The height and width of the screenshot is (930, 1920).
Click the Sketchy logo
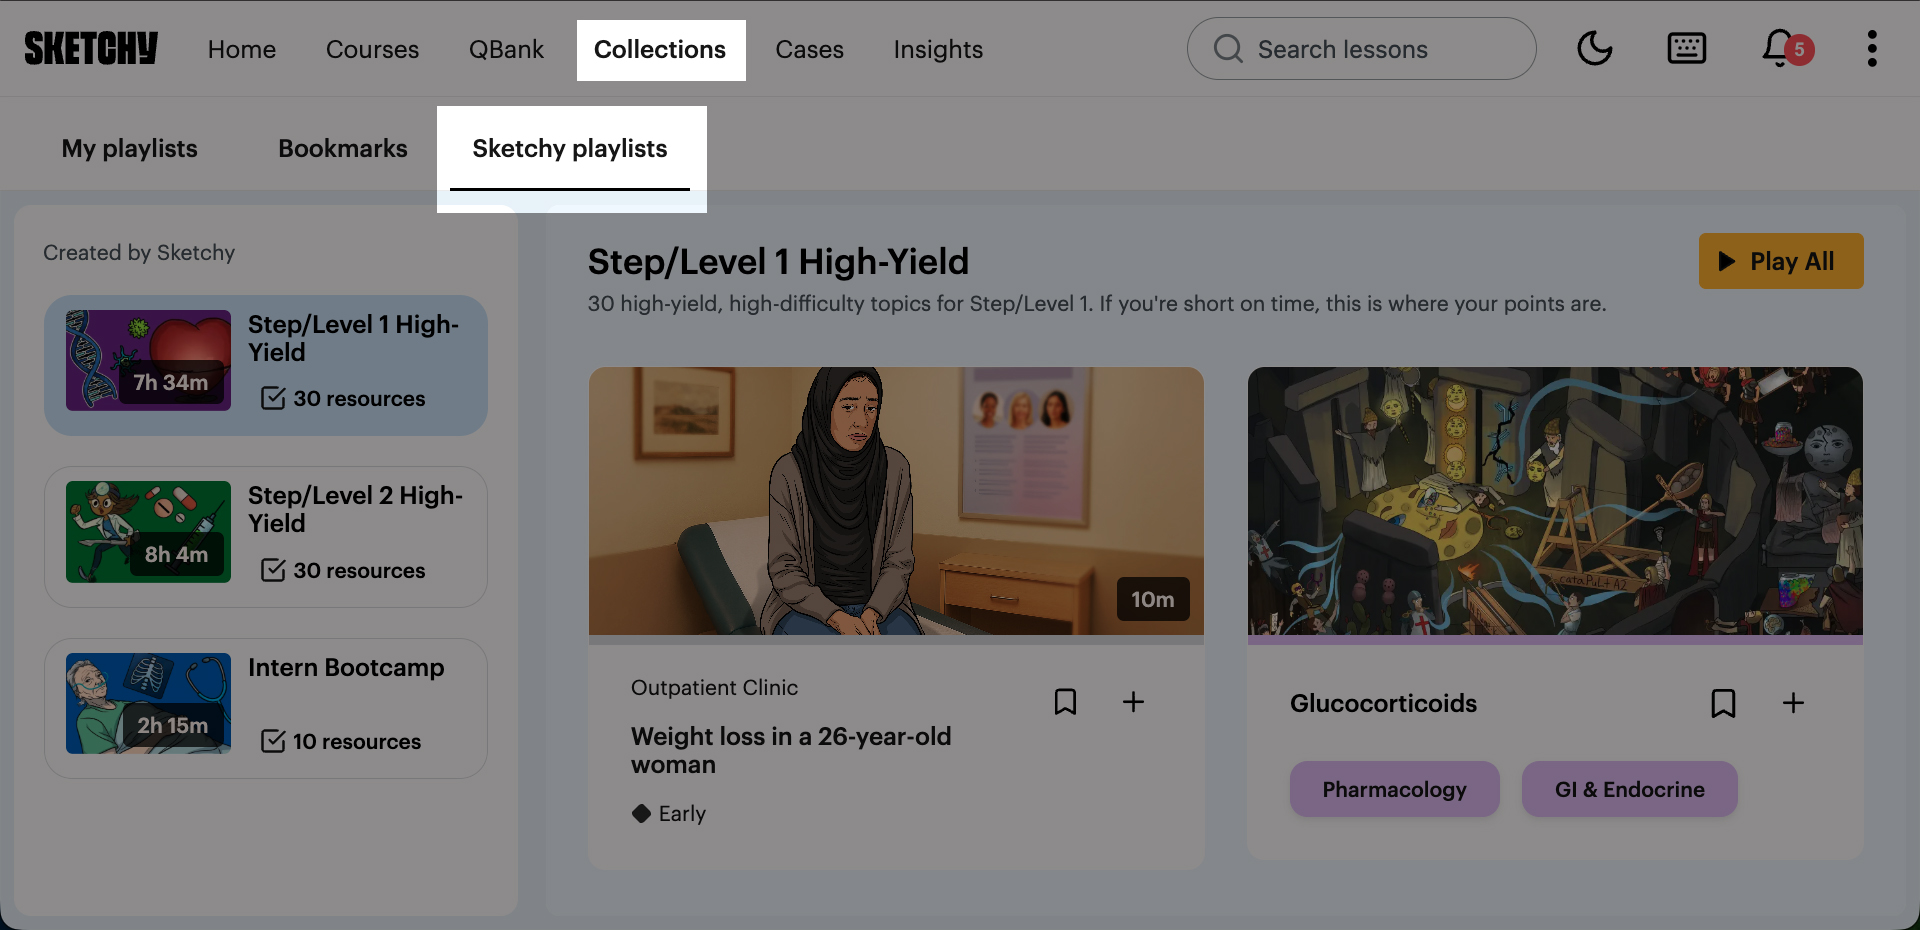tap(91, 48)
